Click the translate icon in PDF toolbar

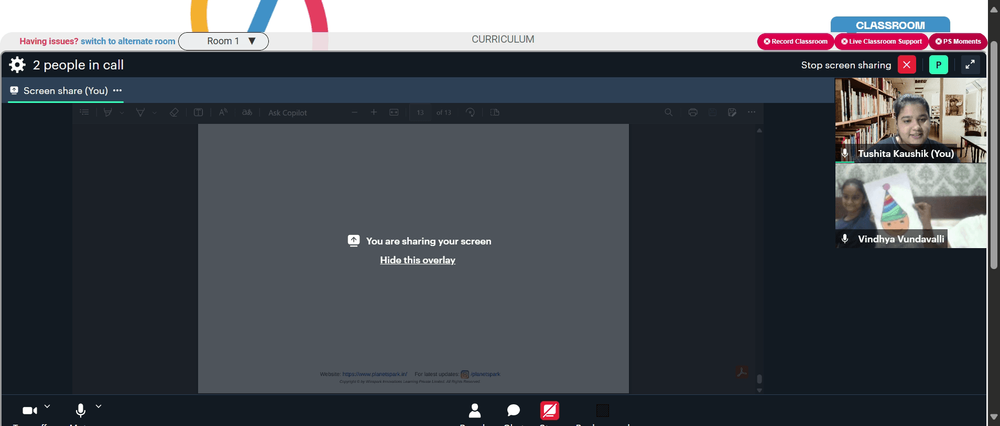pos(247,112)
